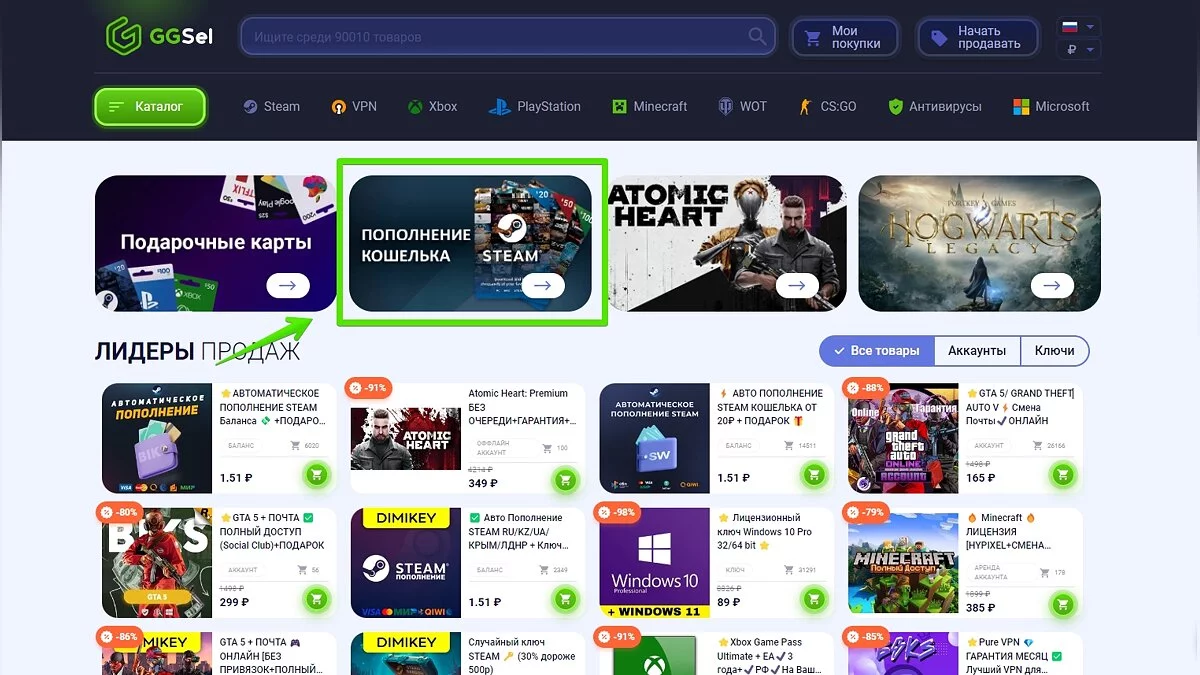Image resolution: width=1200 pixels, height=675 pixels.
Task: Go to Steam category
Action: 271,107
